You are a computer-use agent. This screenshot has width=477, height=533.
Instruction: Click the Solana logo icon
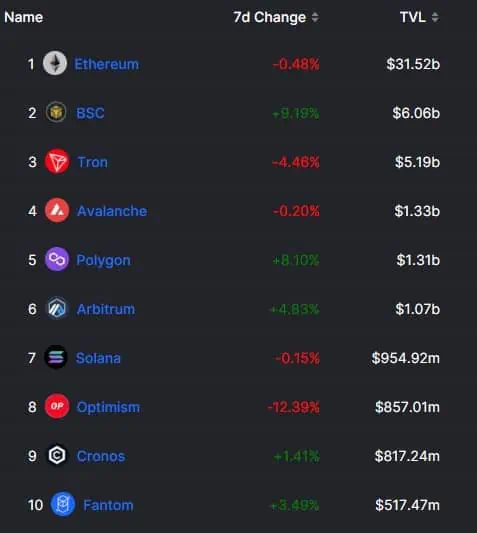56,357
